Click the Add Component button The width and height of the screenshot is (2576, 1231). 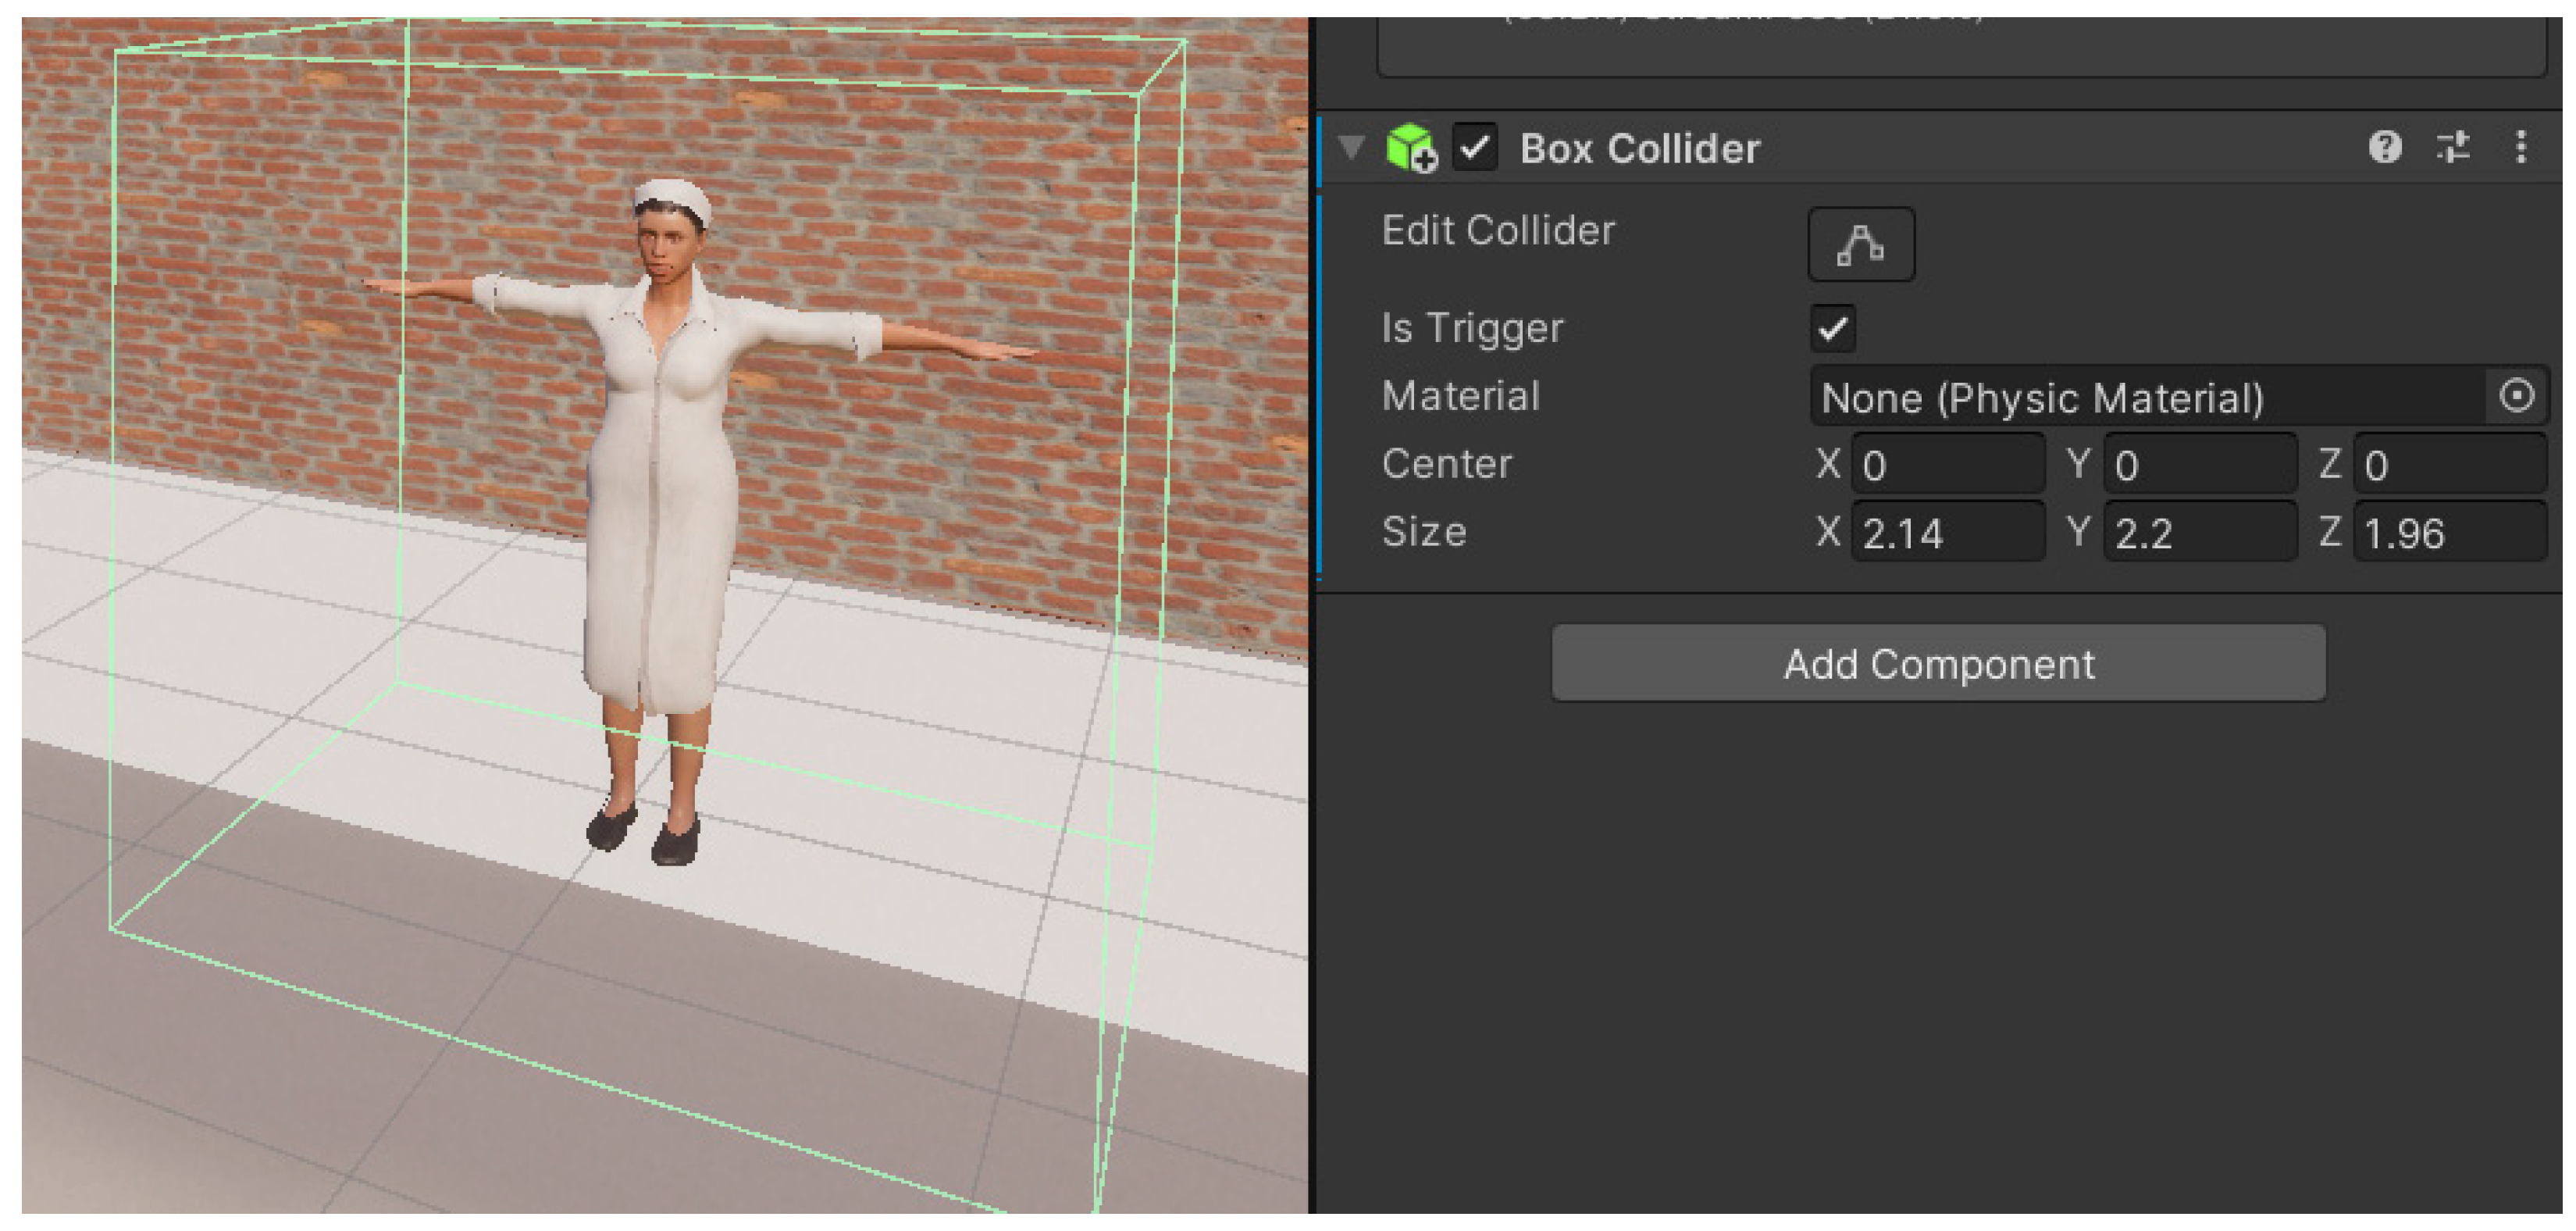[1938, 664]
